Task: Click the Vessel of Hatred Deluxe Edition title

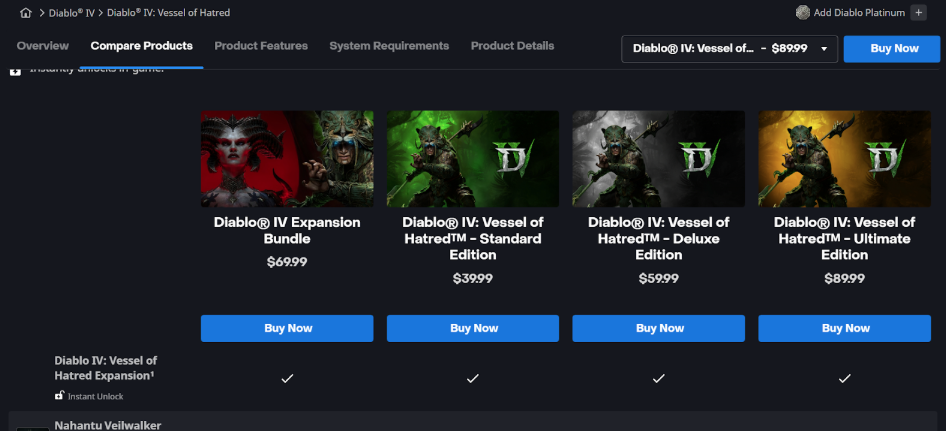Action: (659, 238)
